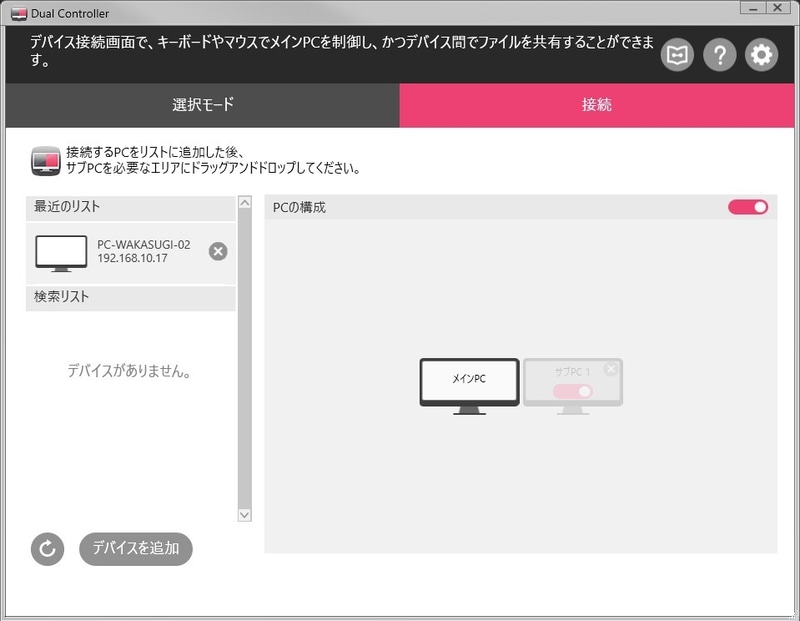Click the dual monitor instruction icon
Viewport: 800px width, 621px height.
[46, 161]
